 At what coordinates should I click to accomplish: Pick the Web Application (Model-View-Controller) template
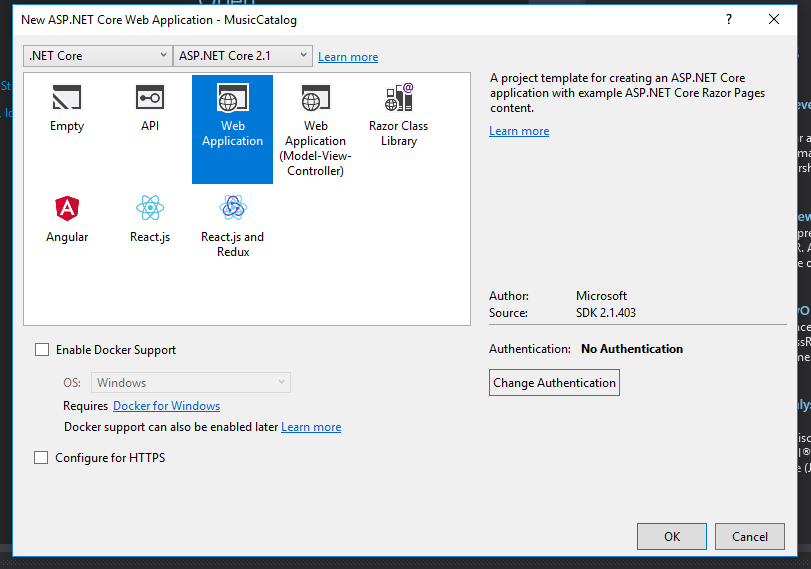pyautogui.click(x=315, y=99)
